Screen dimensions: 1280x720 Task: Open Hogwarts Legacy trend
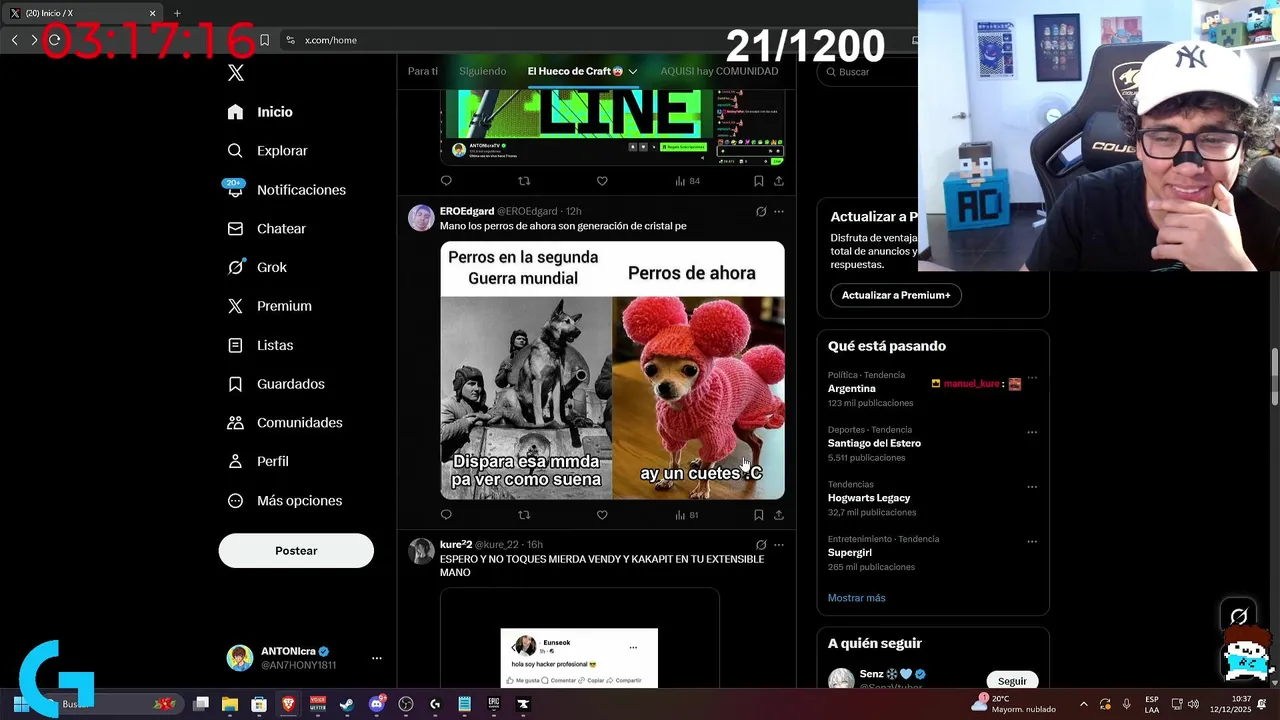[x=869, y=498]
